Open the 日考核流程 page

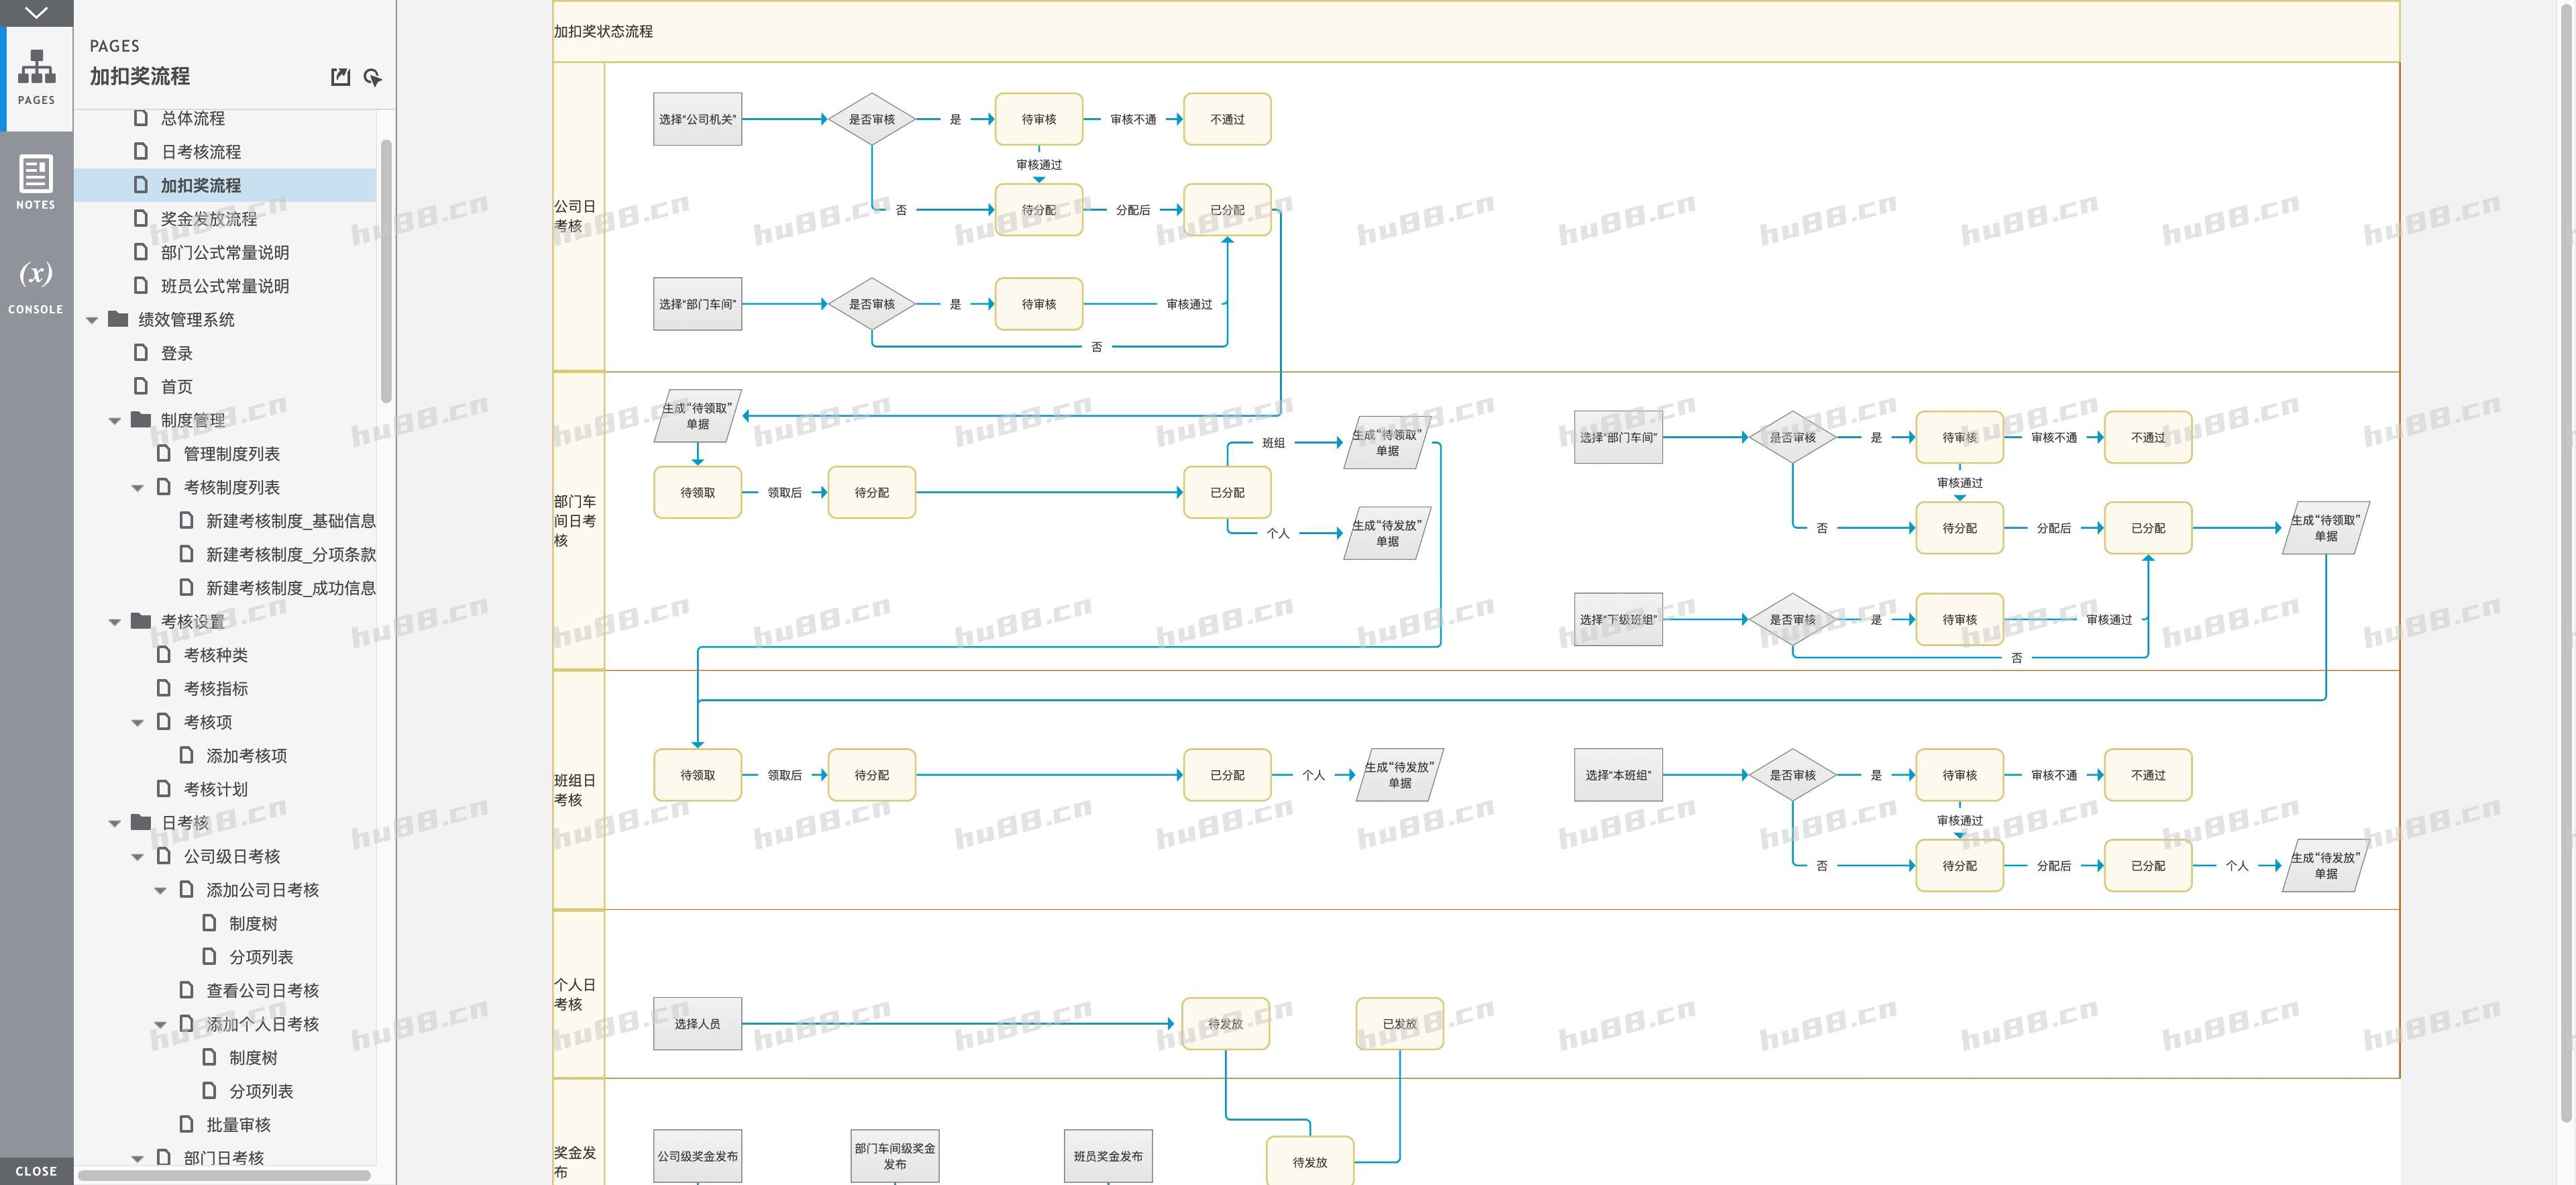point(201,152)
